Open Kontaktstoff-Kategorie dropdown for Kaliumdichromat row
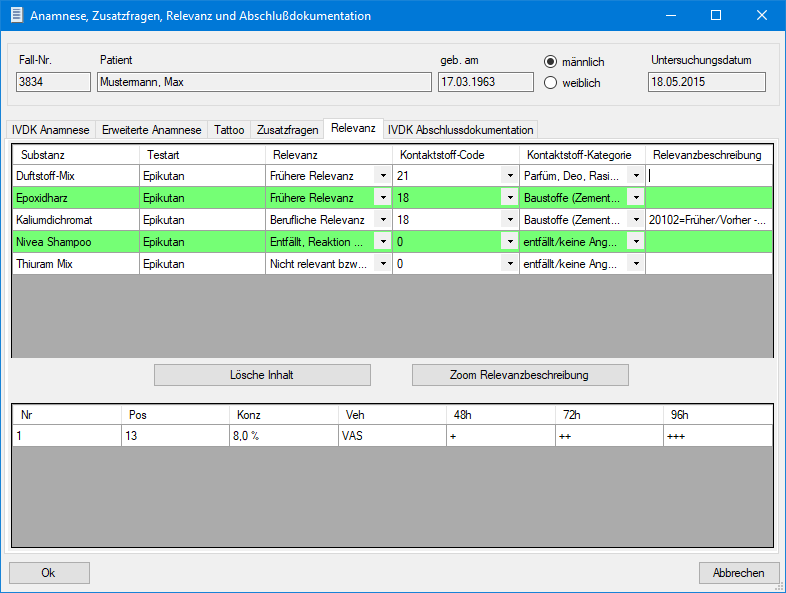The height and width of the screenshot is (593, 786). click(635, 219)
